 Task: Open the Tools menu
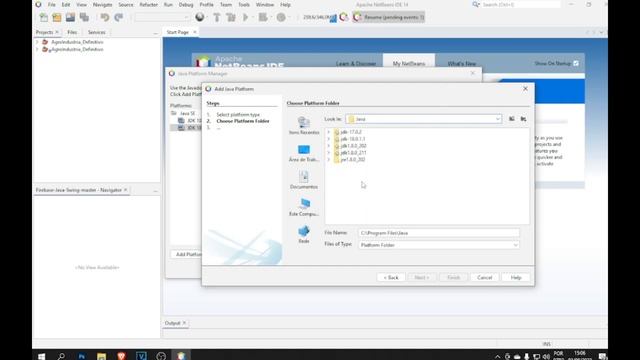[x=244, y=4]
